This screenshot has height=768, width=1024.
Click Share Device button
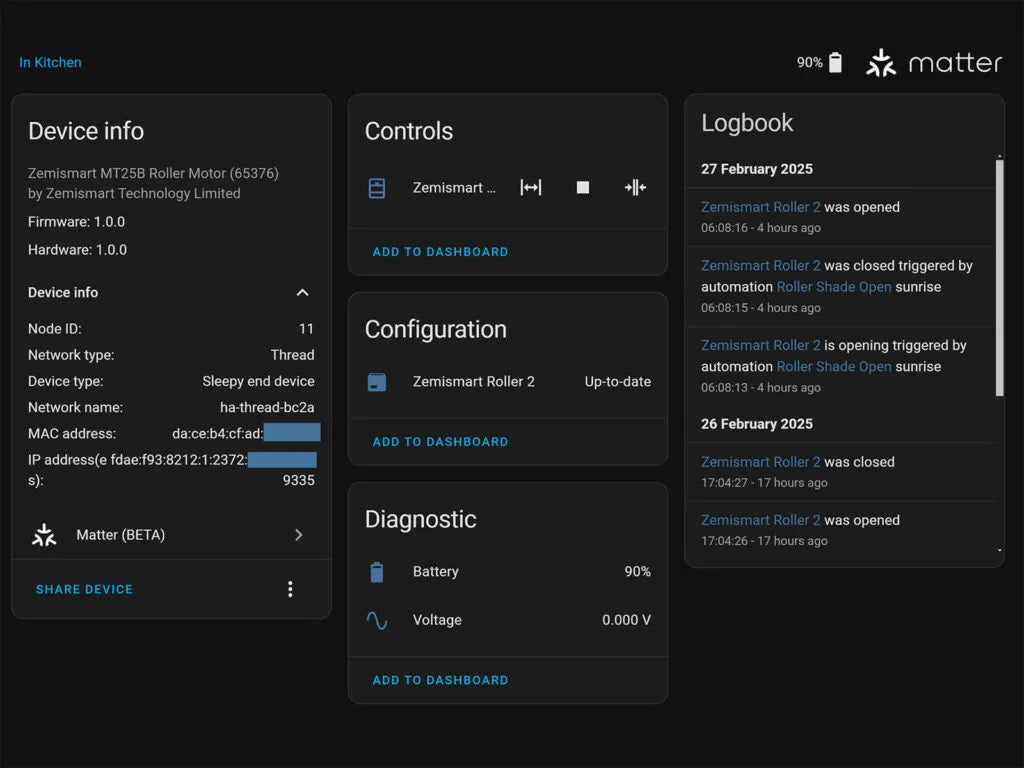pyautogui.click(x=84, y=590)
